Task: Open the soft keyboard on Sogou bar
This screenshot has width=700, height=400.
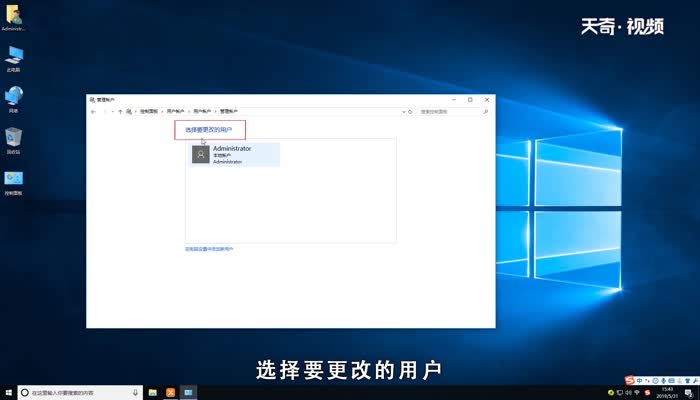Action: point(671,381)
